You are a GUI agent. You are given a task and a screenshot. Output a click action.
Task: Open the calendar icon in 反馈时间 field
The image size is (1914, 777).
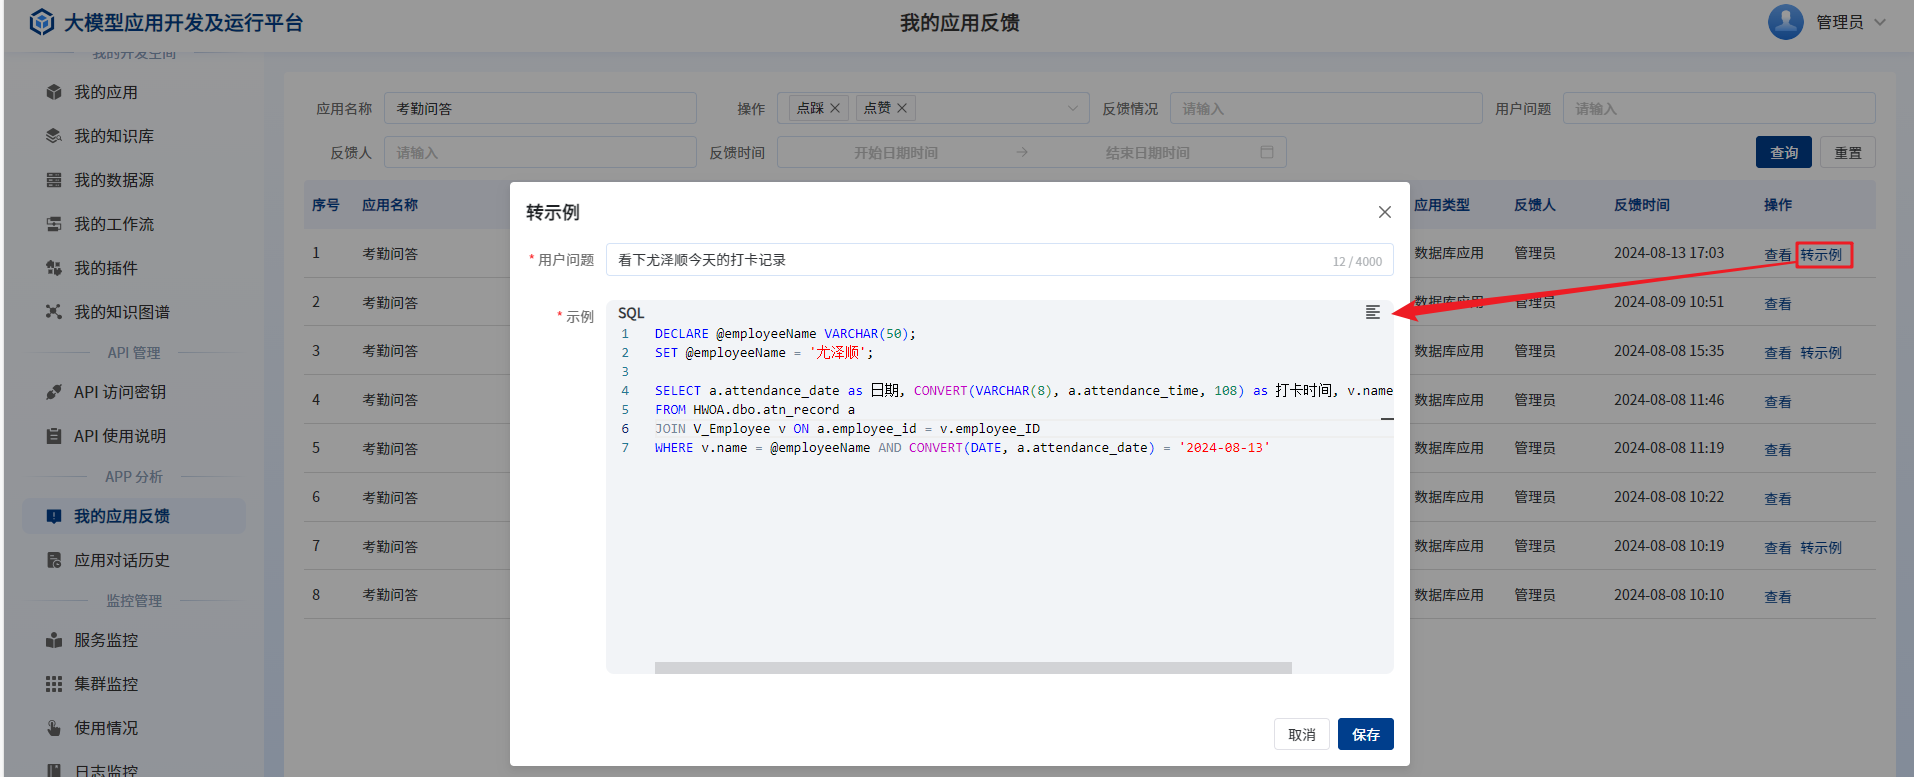click(1266, 152)
